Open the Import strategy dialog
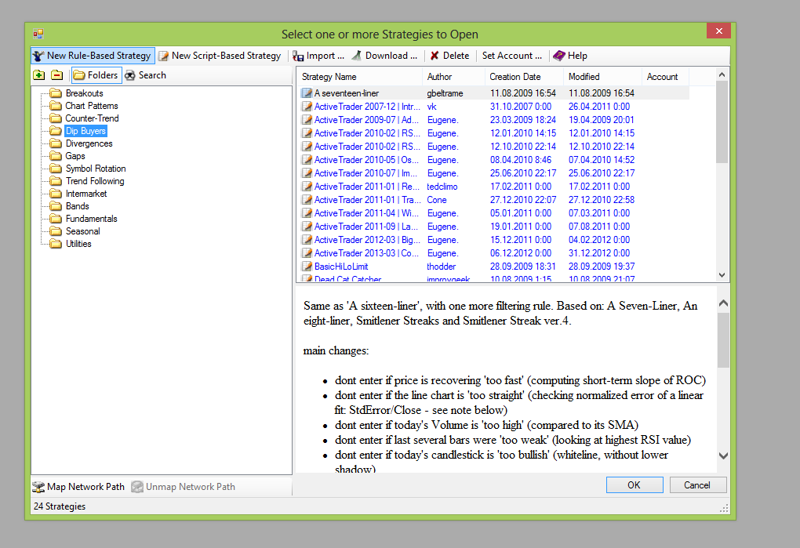The image size is (800, 548). [319, 56]
